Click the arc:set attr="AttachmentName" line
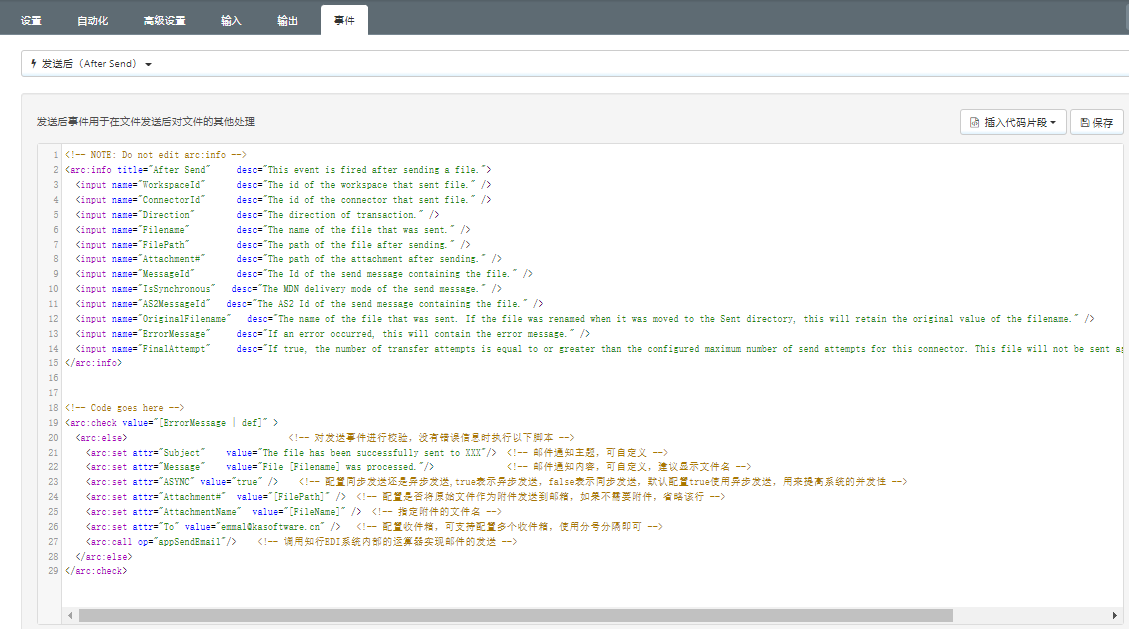Viewport: 1129px width, 629px height. (293, 512)
